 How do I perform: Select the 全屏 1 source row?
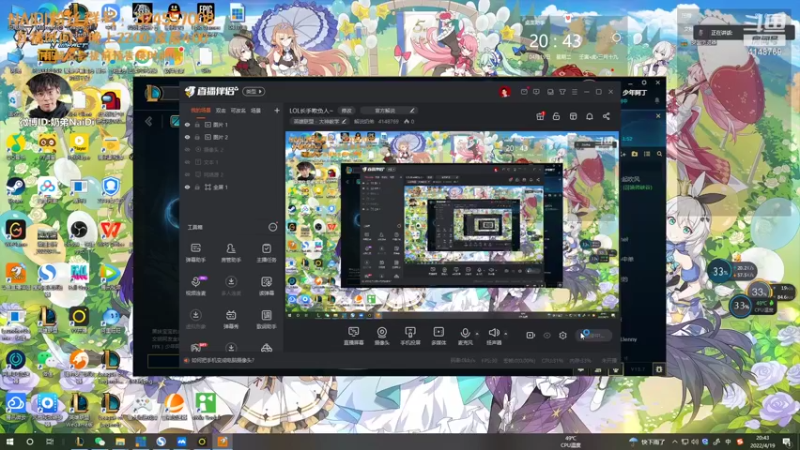[231, 187]
